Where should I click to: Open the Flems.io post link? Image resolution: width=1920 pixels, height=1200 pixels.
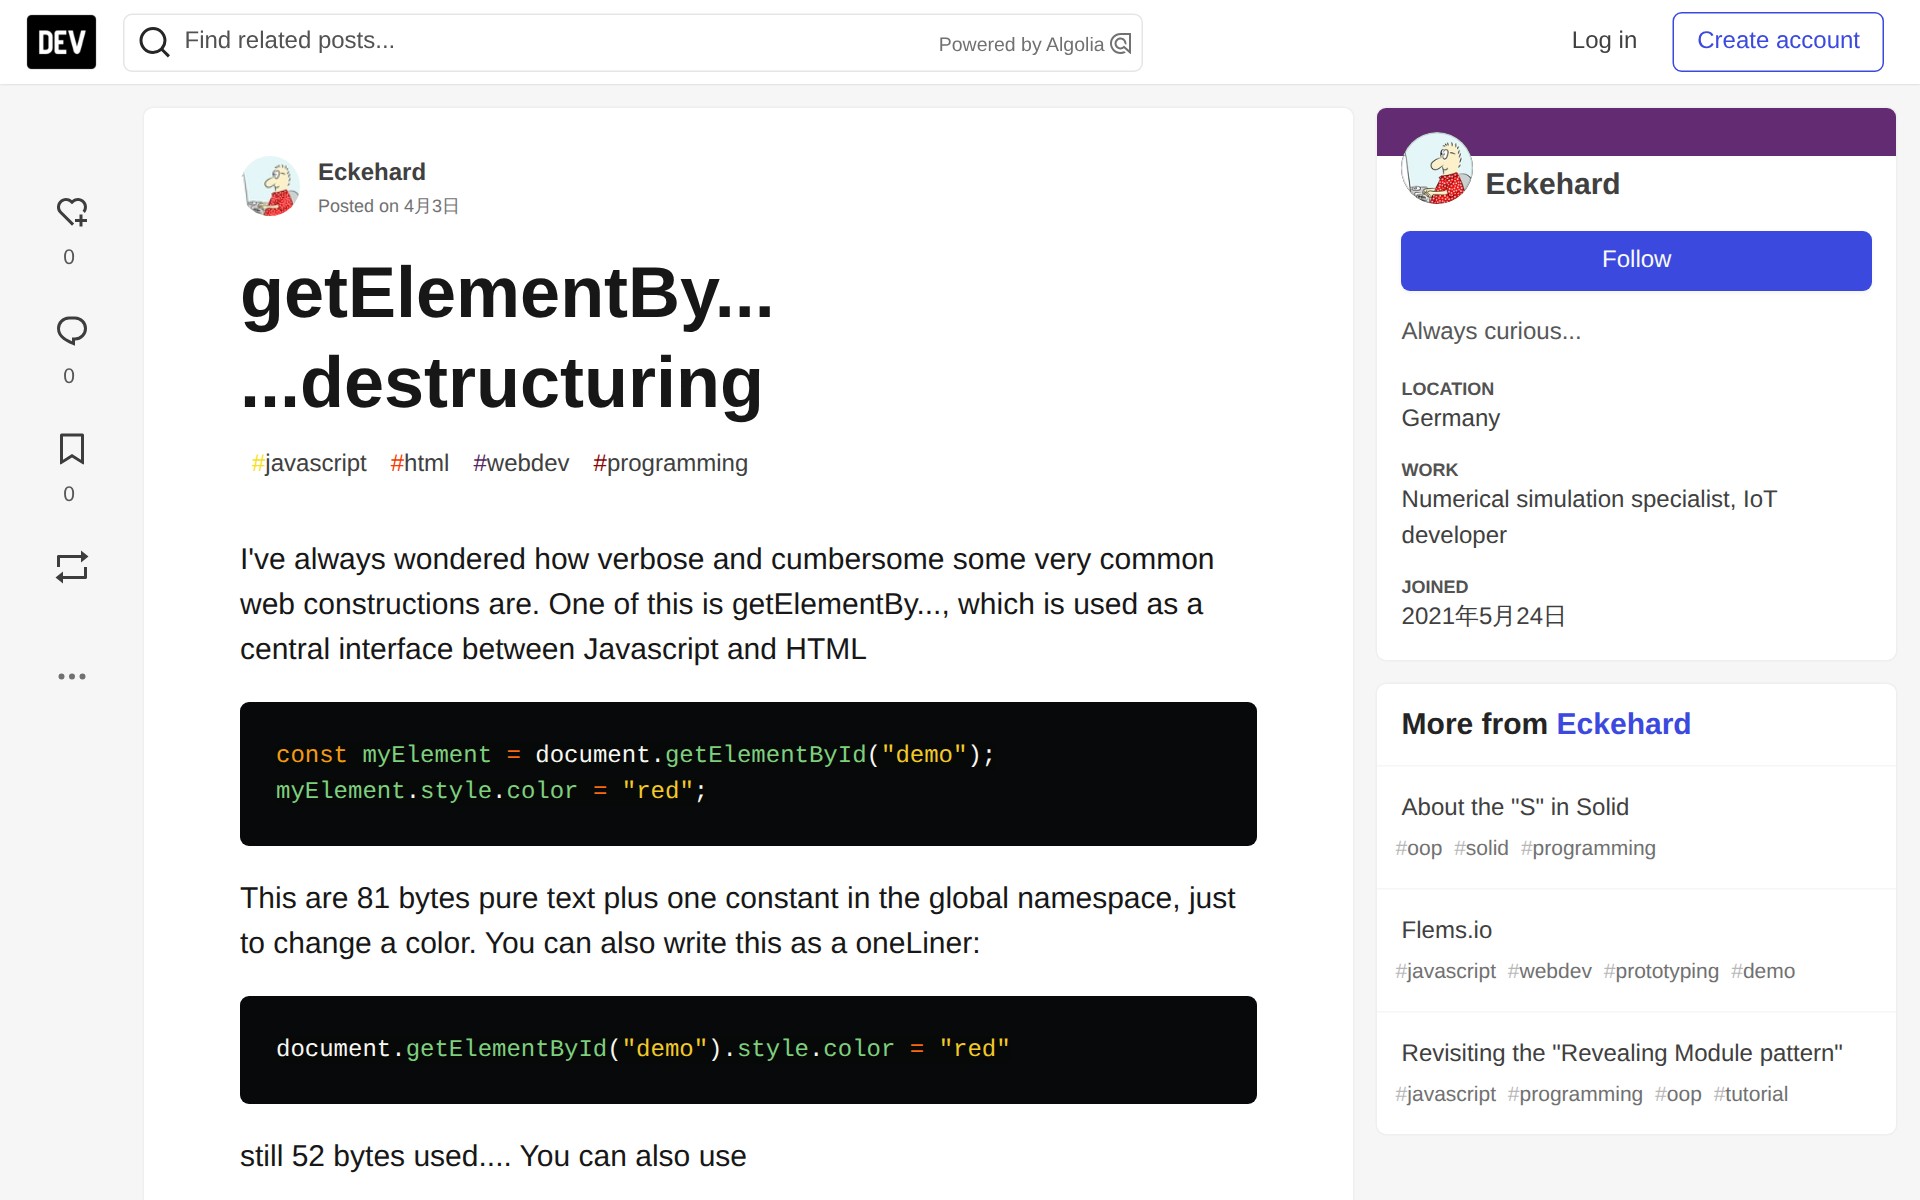tap(1446, 930)
